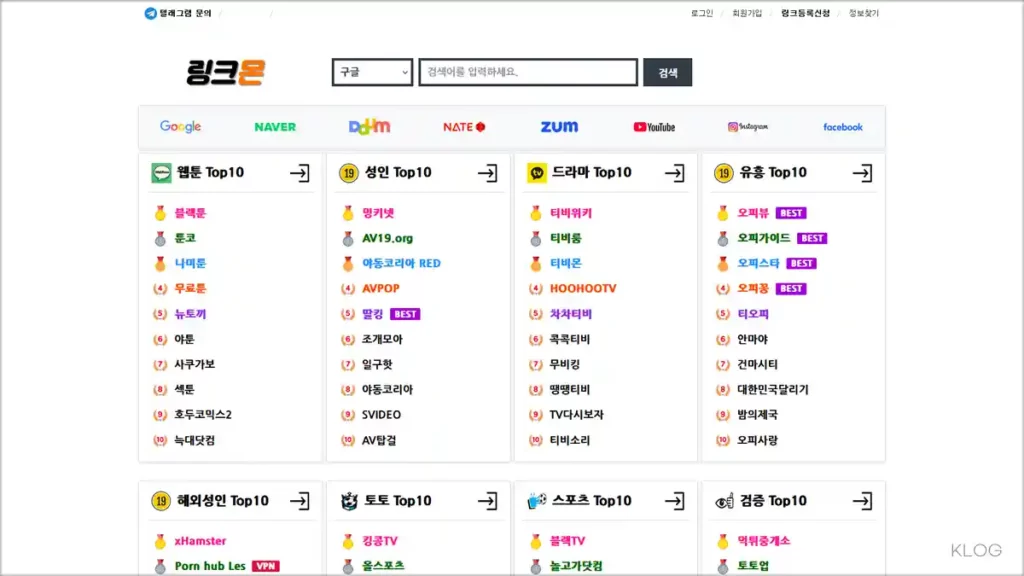The image size is (1024, 576).
Task: Click the 스포츠 Top10 category icon
Action: point(537,501)
